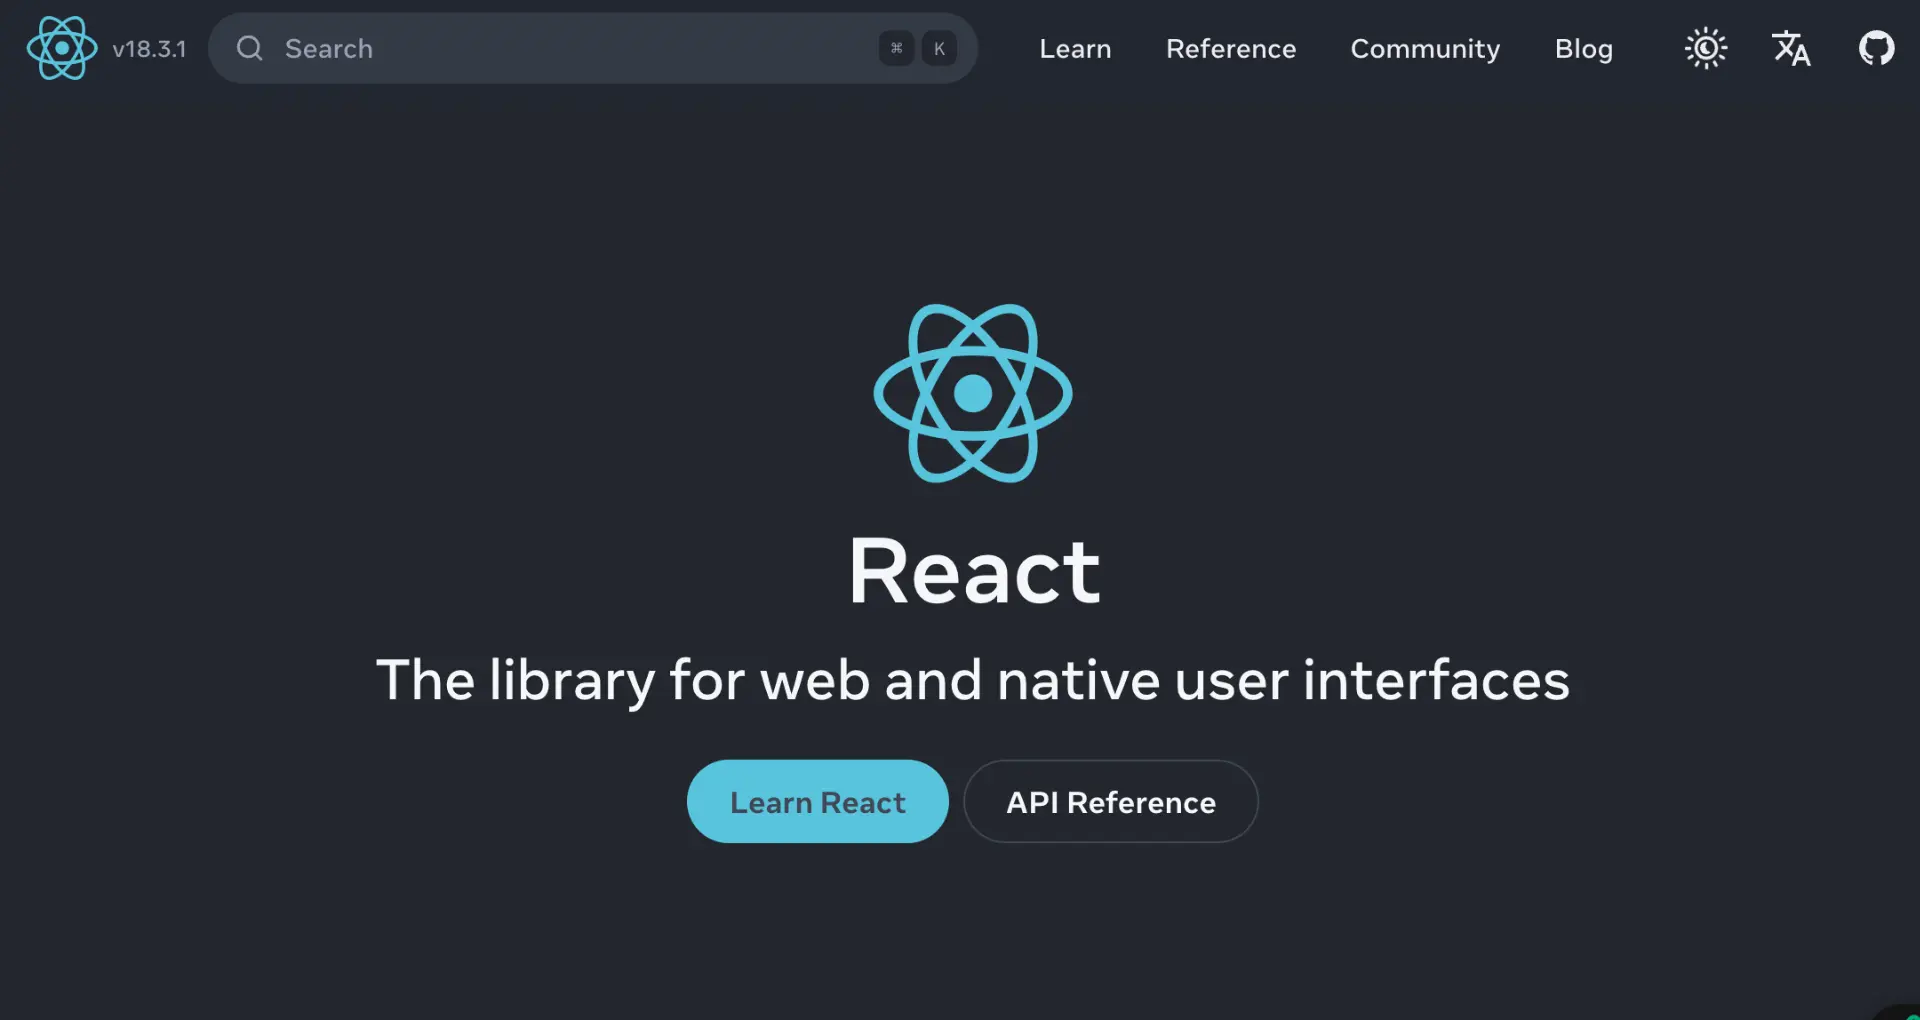Screen dimensions: 1920x1020
Task: Click the command key badge in search
Action: [896, 48]
